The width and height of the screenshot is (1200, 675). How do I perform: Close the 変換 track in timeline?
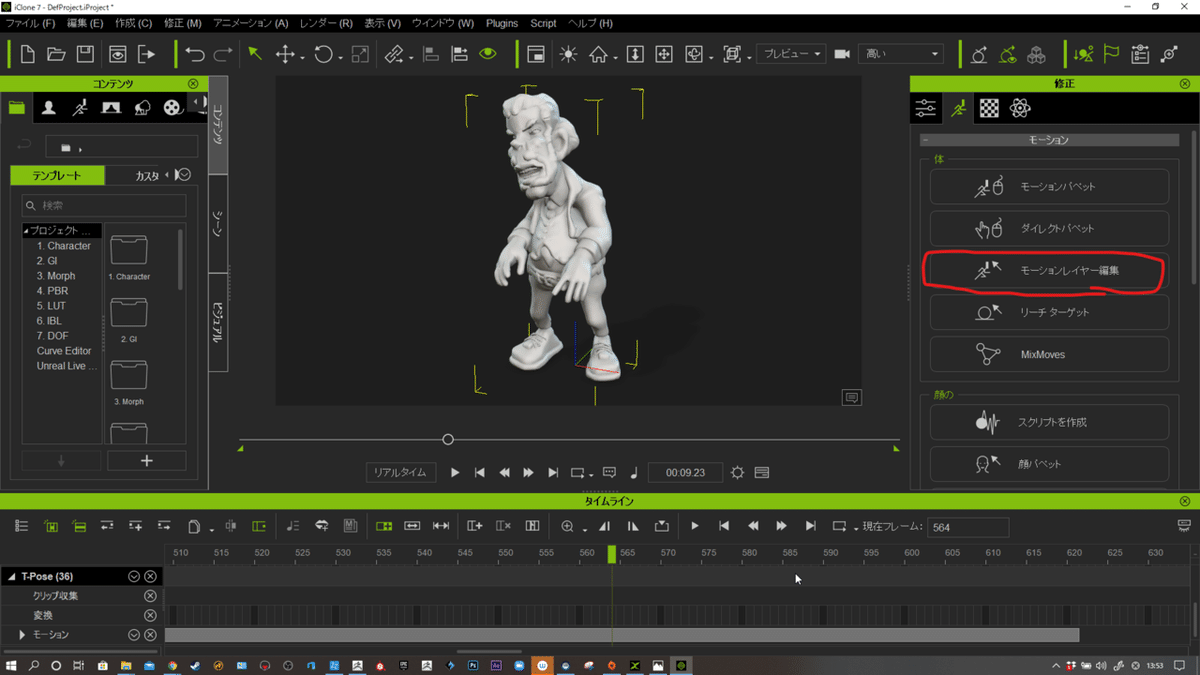(150, 615)
